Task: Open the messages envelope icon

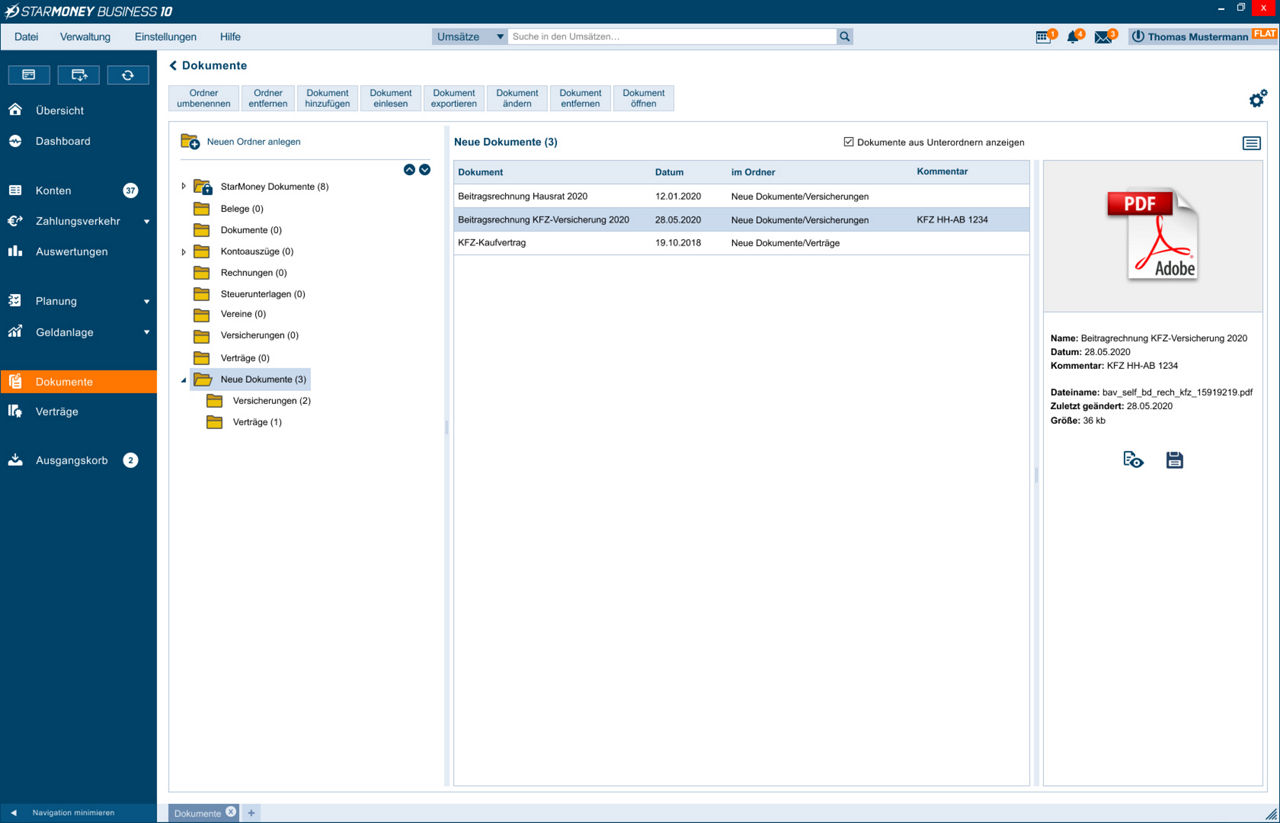Action: tap(1103, 37)
